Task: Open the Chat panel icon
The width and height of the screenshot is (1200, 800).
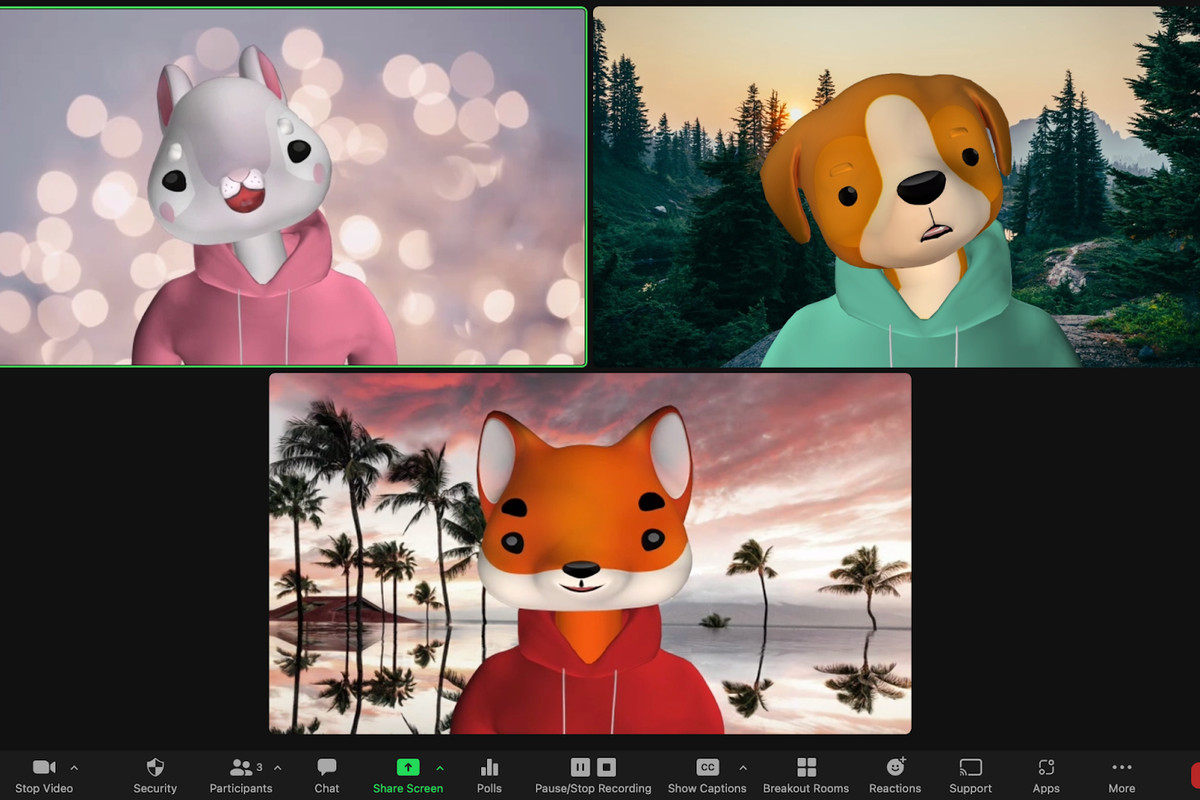Action: click(x=326, y=766)
